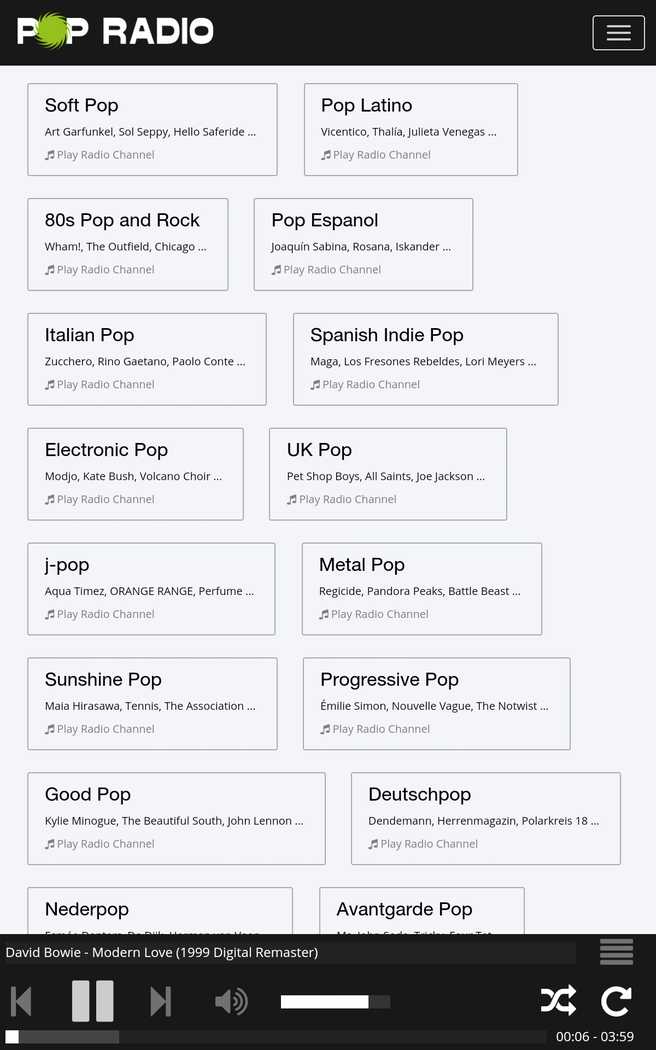Expand the hamburger navigation menu
Screen dimensions: 656x1050
tap(618, 33)
